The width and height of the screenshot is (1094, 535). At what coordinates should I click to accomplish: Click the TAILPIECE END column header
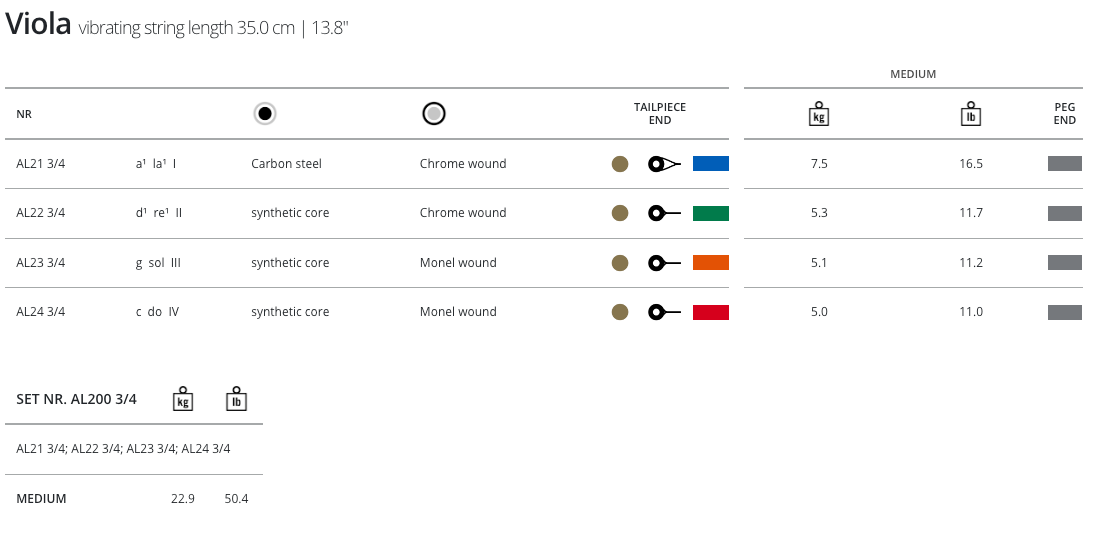[660, 114]
